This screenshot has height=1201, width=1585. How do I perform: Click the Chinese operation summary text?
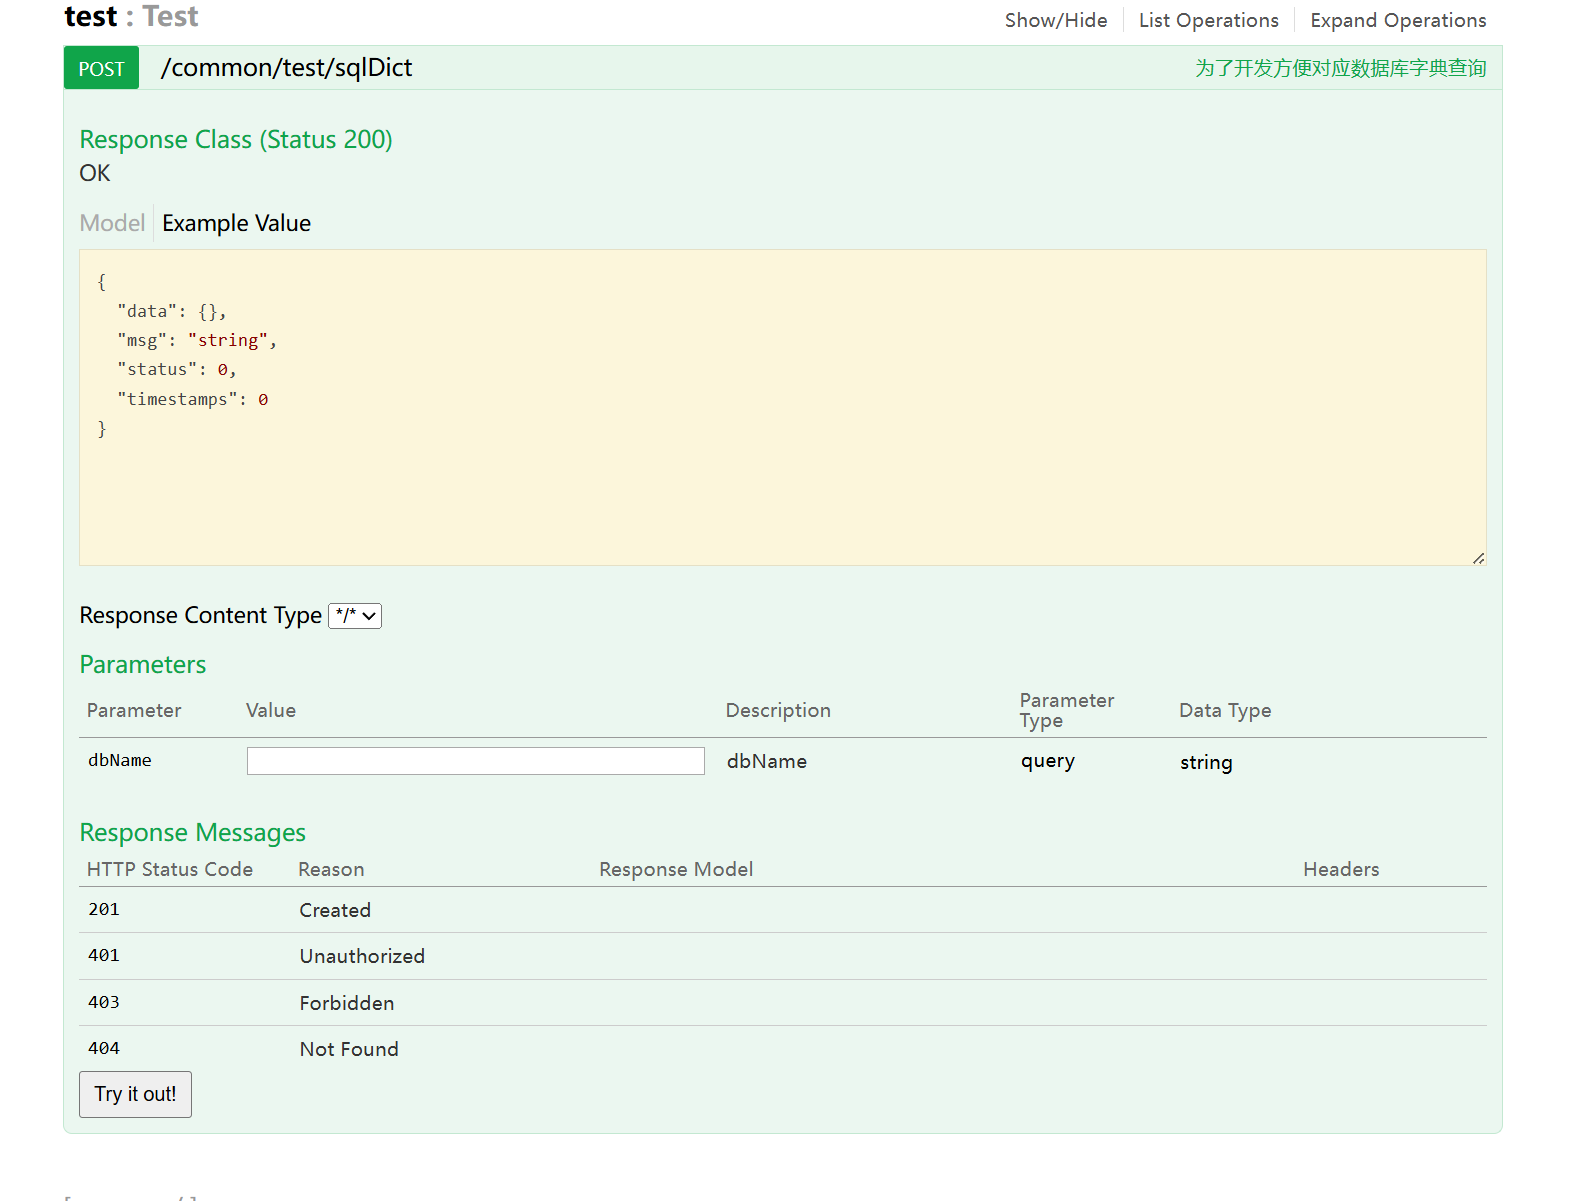click(x=1340, y=68)
